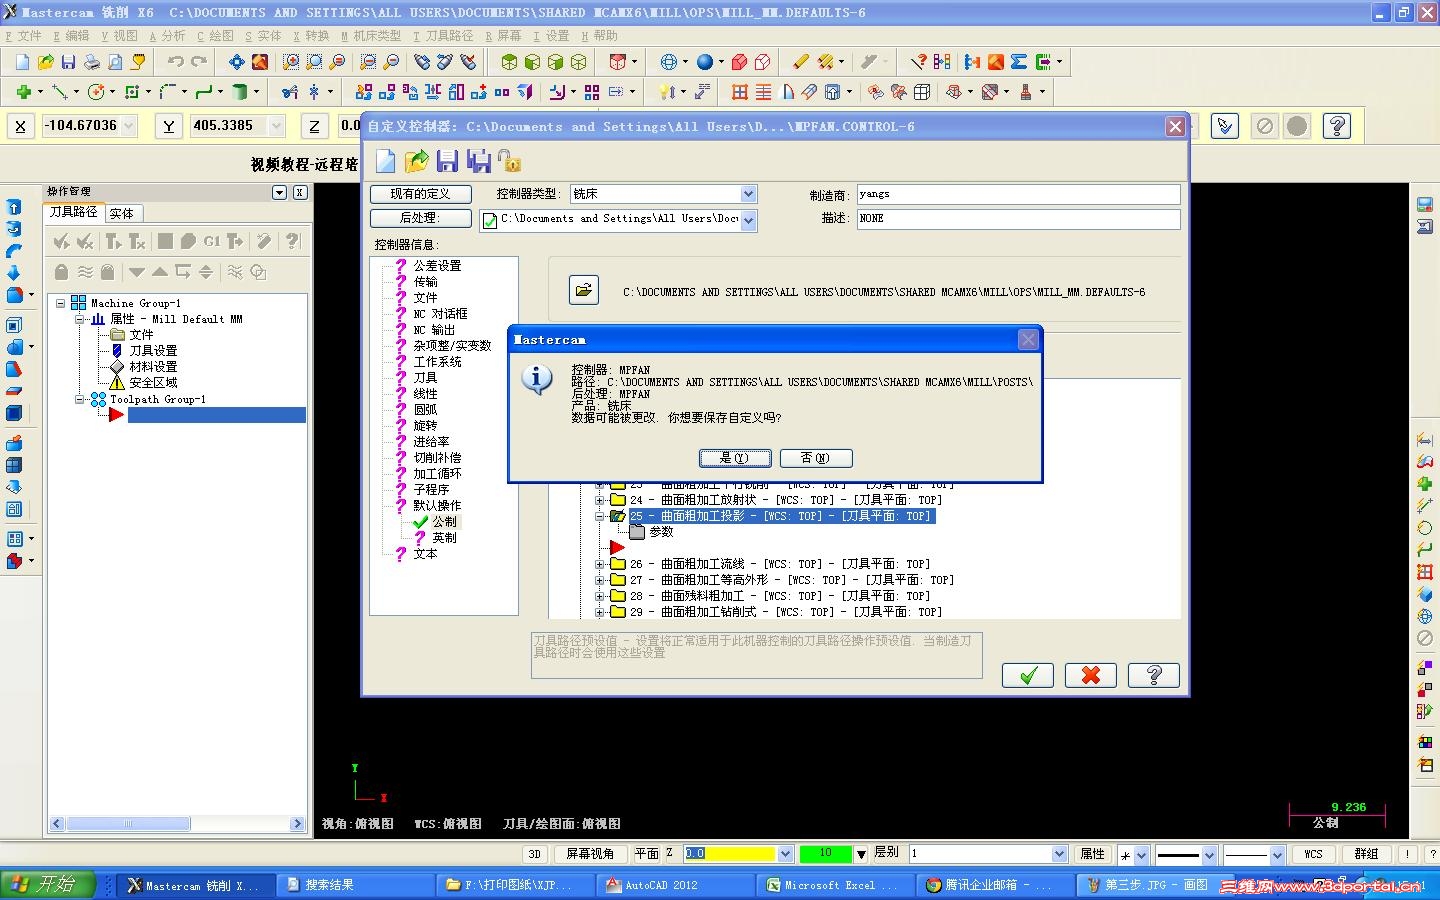This screenshot has width=1440, height=900.
Task: Click the green color swatch showing 10
Action: tap(825, 854)
